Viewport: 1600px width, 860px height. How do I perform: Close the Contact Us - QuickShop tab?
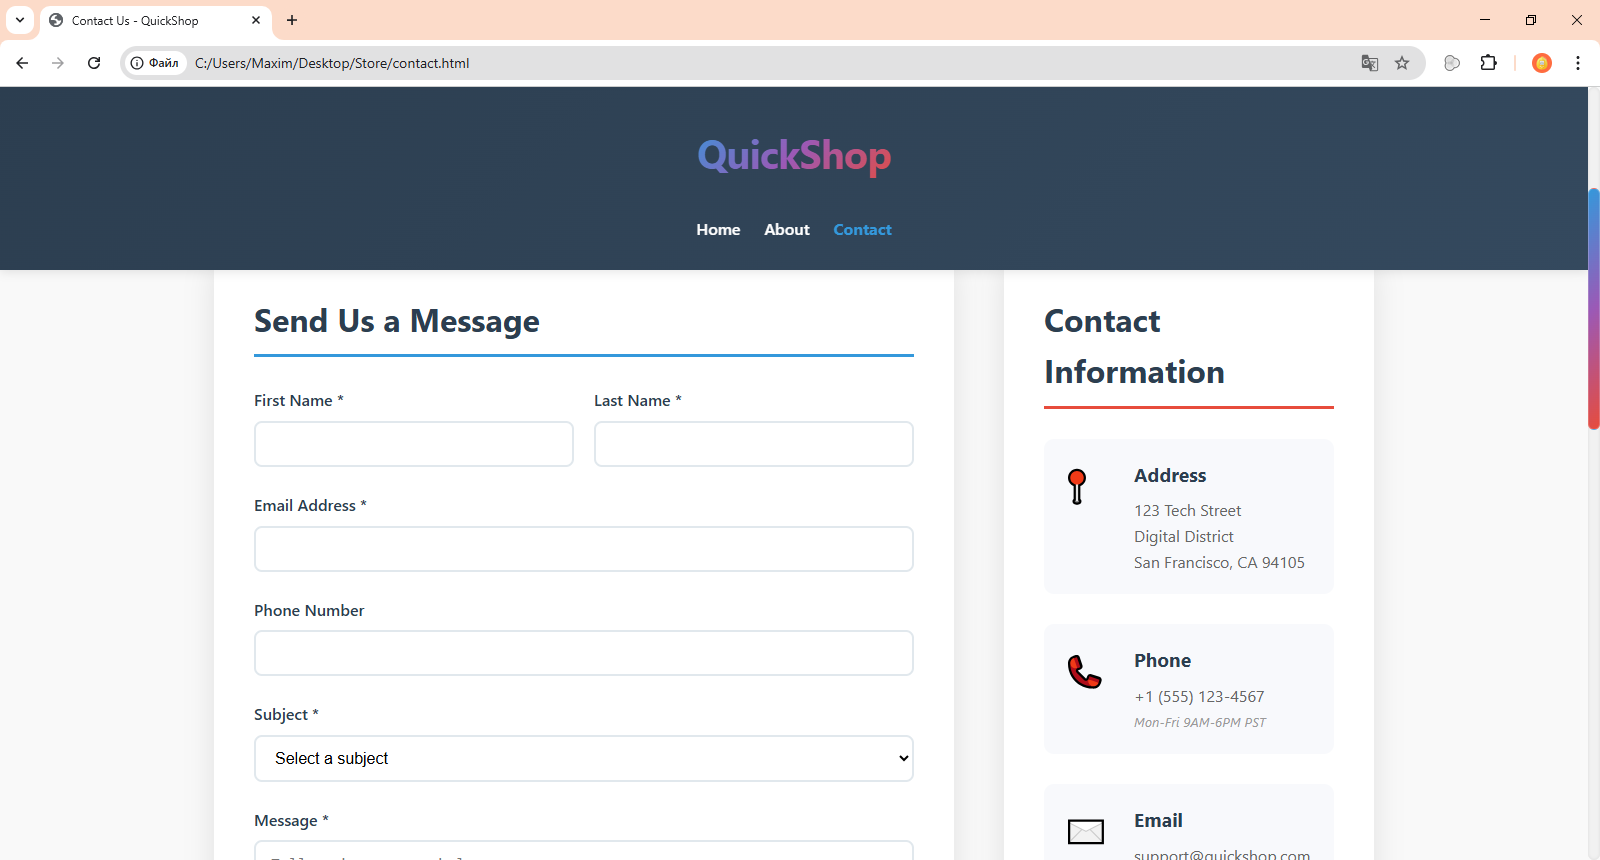pos(256,20)
